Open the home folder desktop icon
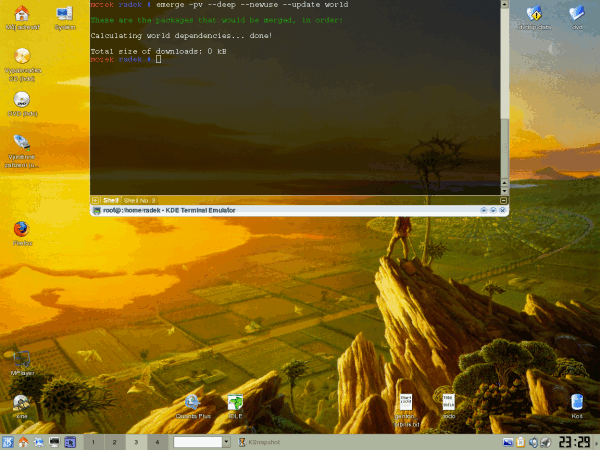This screenshot has height=450, width=600. 19,13
